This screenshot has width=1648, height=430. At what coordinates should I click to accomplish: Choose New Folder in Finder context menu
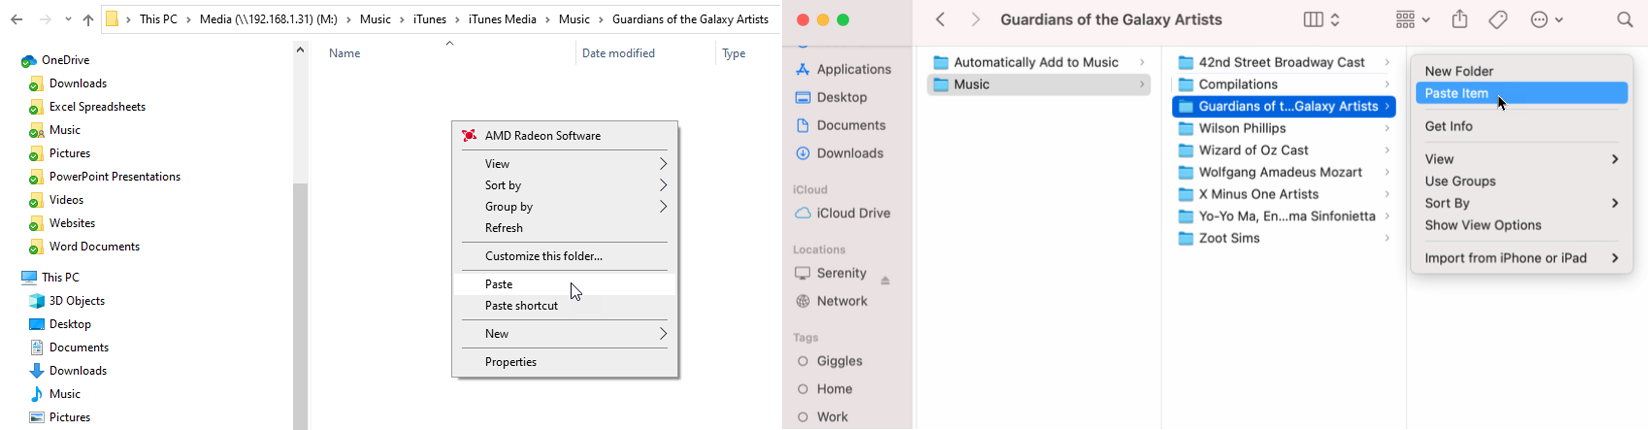click(1522, 71)
